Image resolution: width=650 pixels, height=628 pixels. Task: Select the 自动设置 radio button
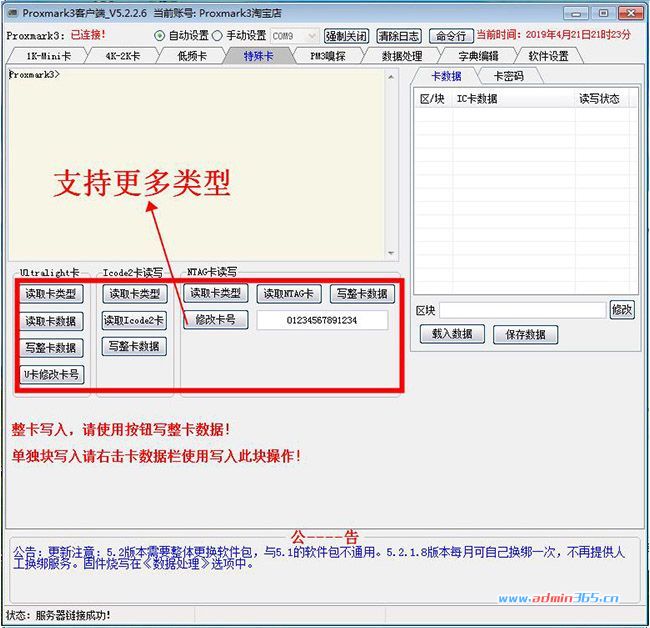[159, 36]
